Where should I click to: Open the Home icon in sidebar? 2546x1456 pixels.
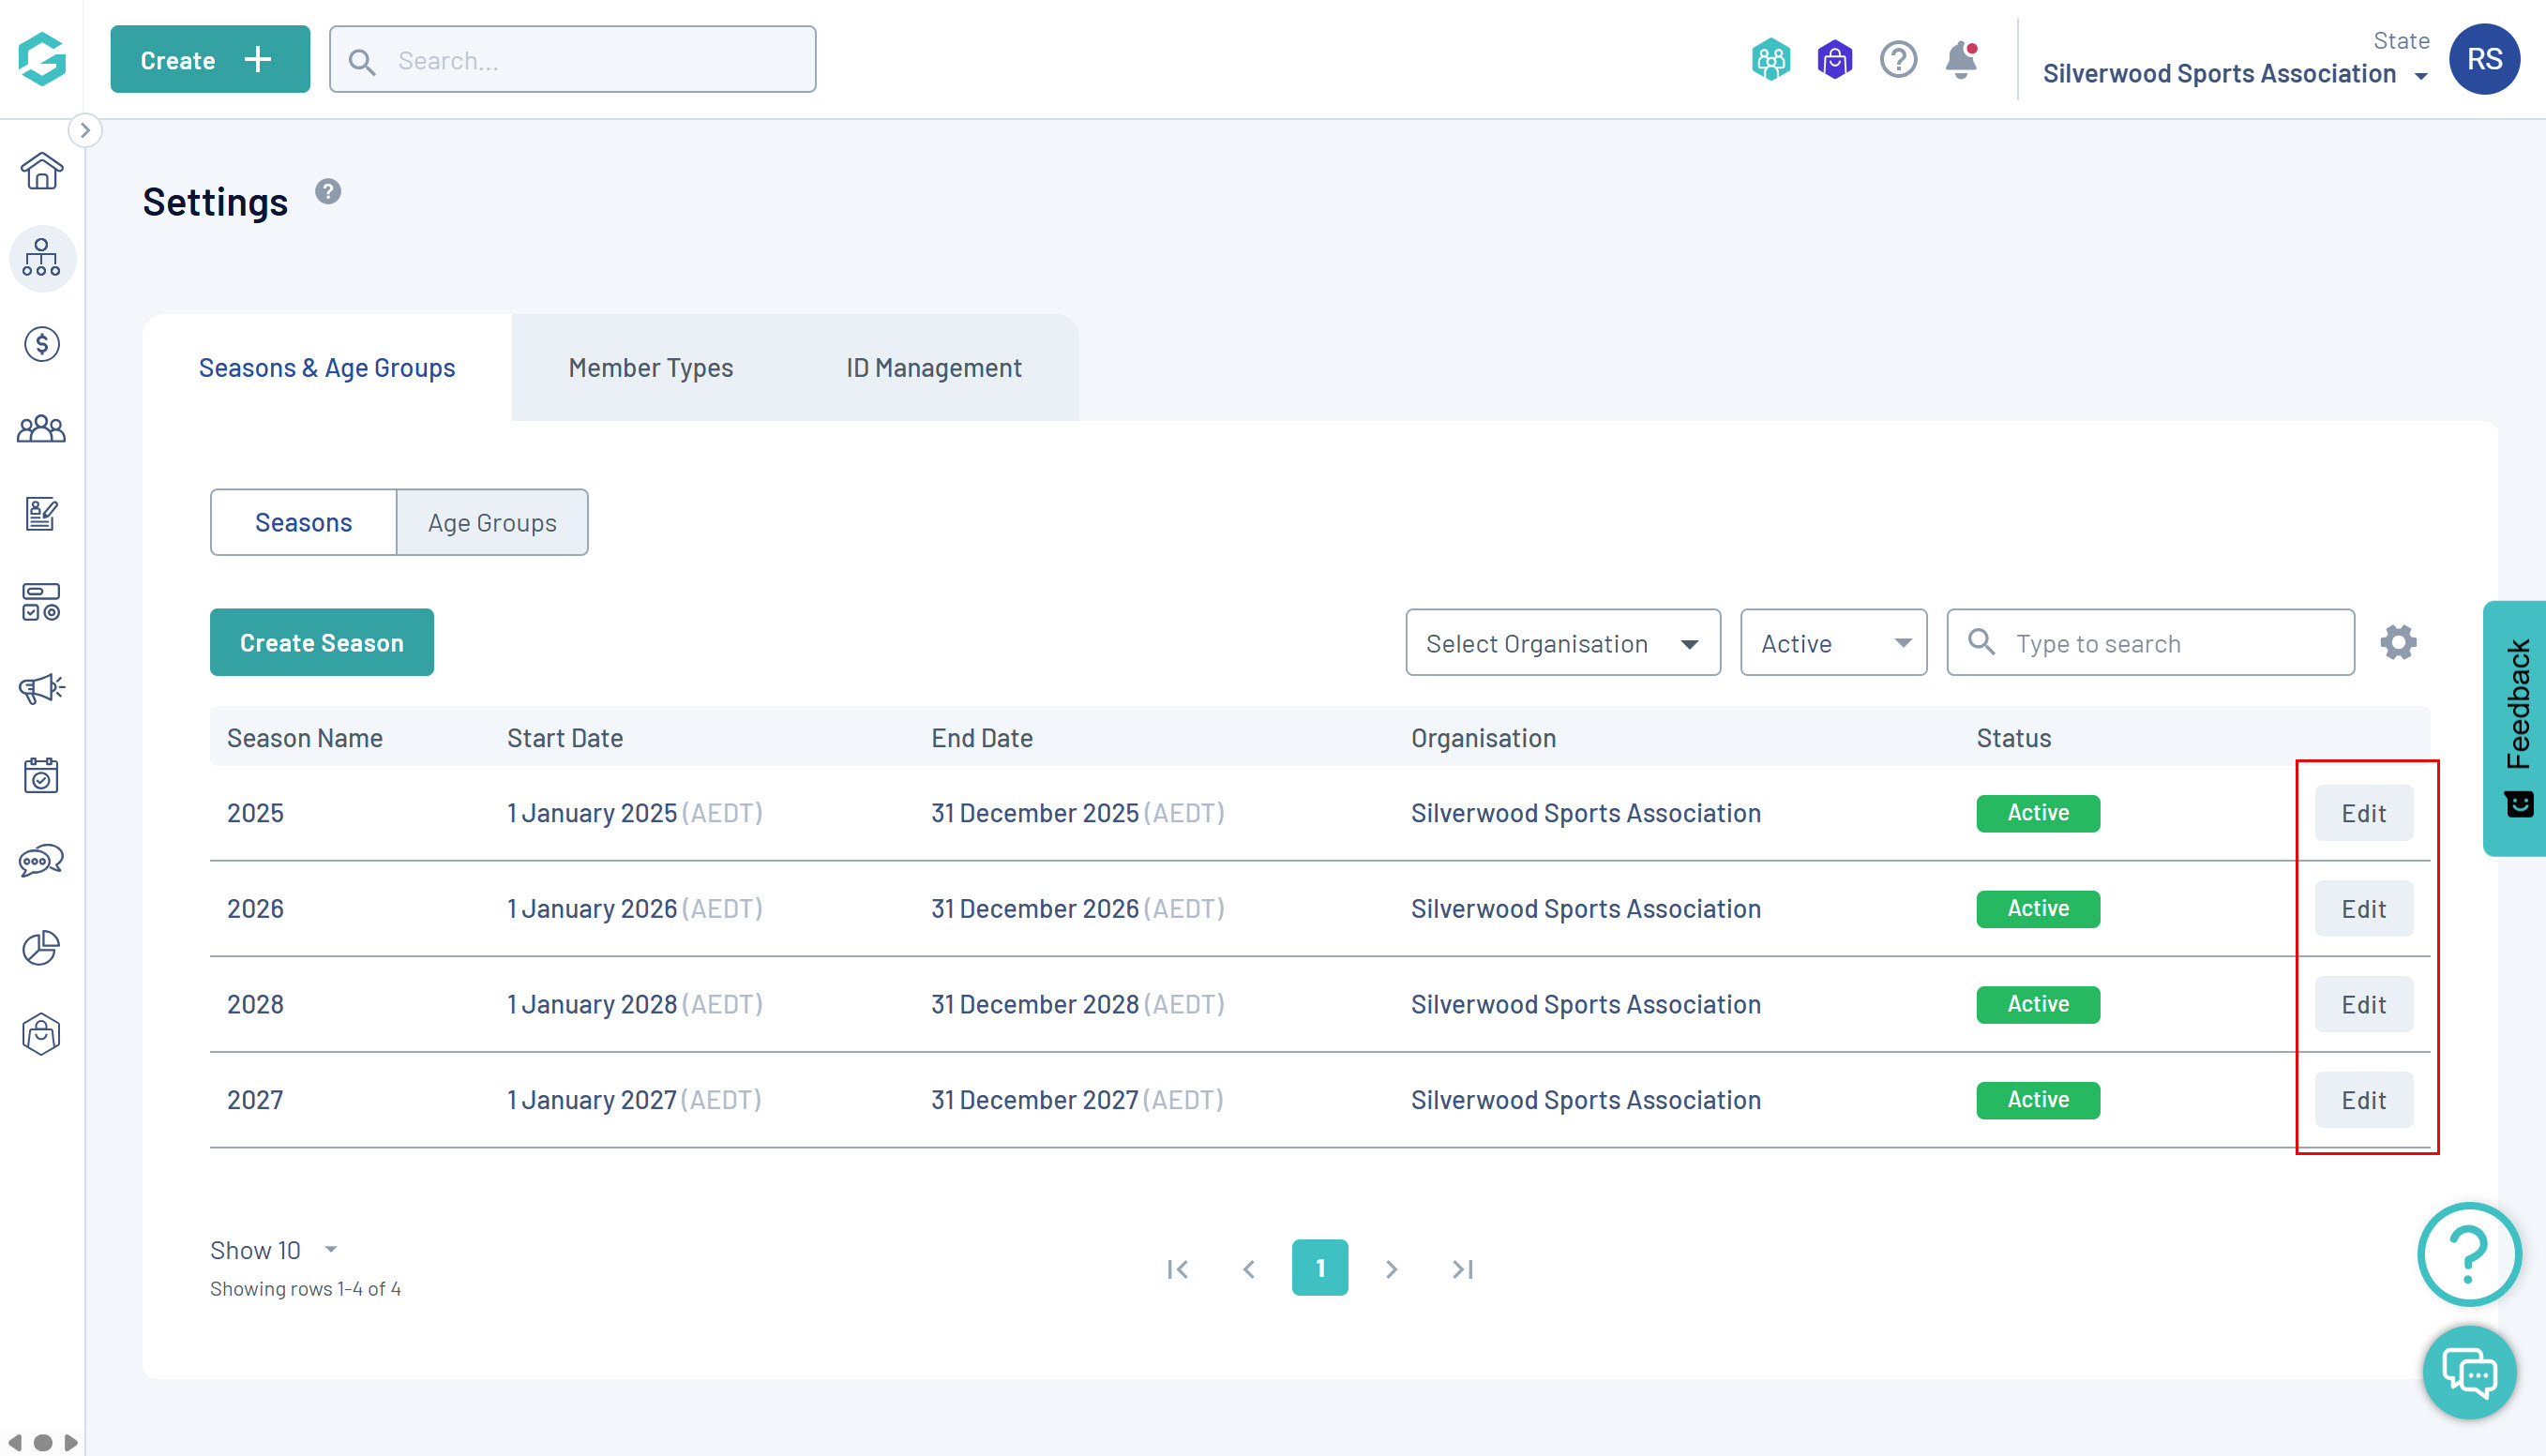pyautogui.click(x=41, y=171)
